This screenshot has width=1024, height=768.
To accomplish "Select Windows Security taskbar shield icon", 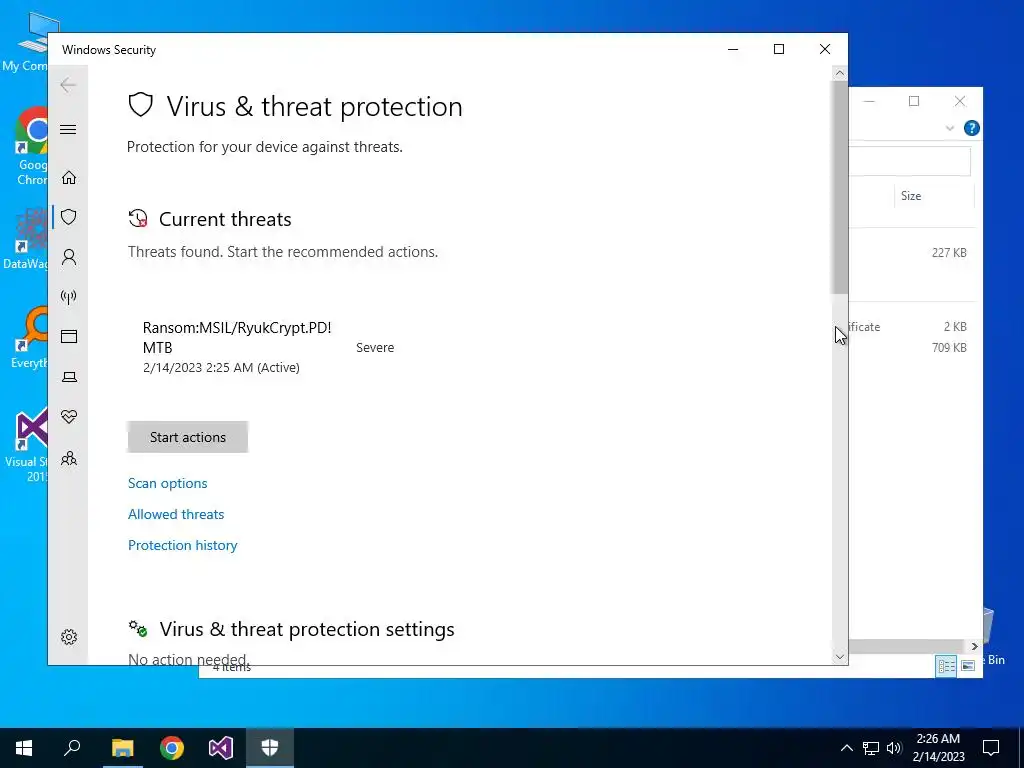I will tap(270, 748).
